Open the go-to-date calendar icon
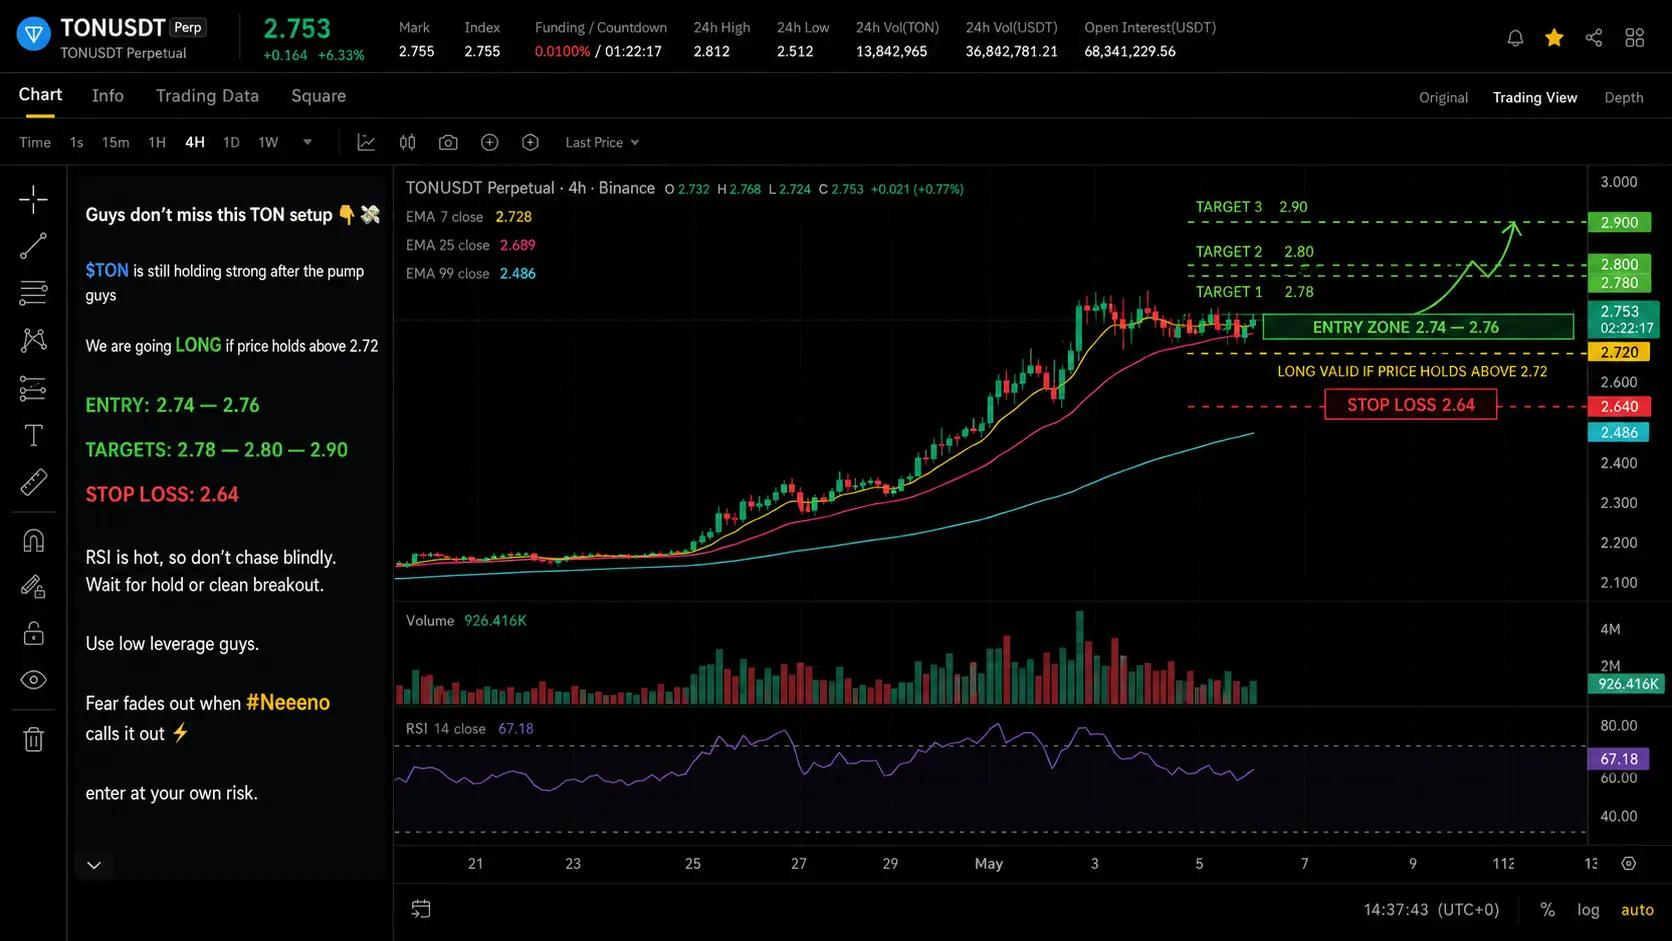 click(421, 909)
